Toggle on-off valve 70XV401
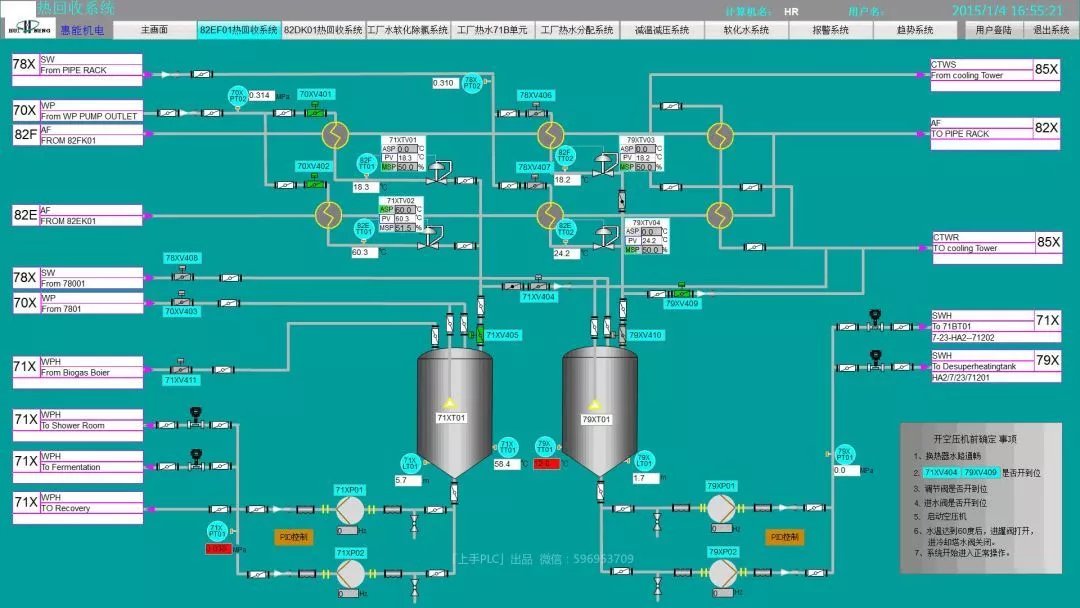 [316, 111]
